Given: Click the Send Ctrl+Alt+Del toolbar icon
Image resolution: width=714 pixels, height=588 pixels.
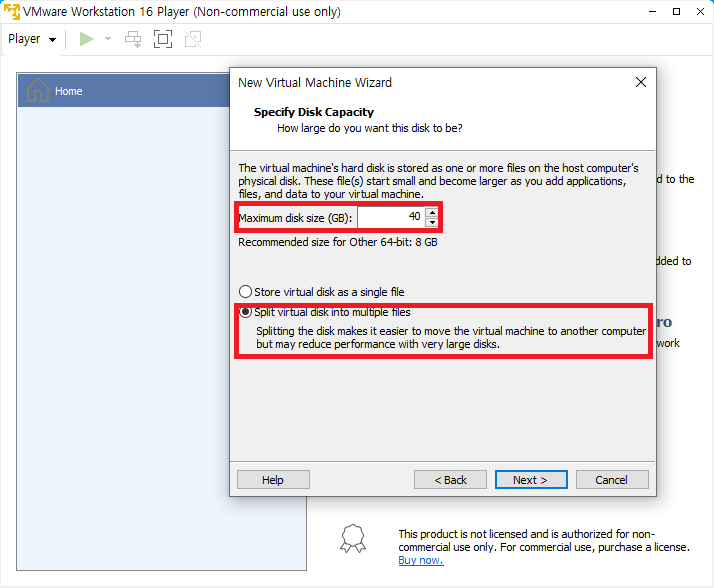Looking at the screenshot, I should coord(133,39).
